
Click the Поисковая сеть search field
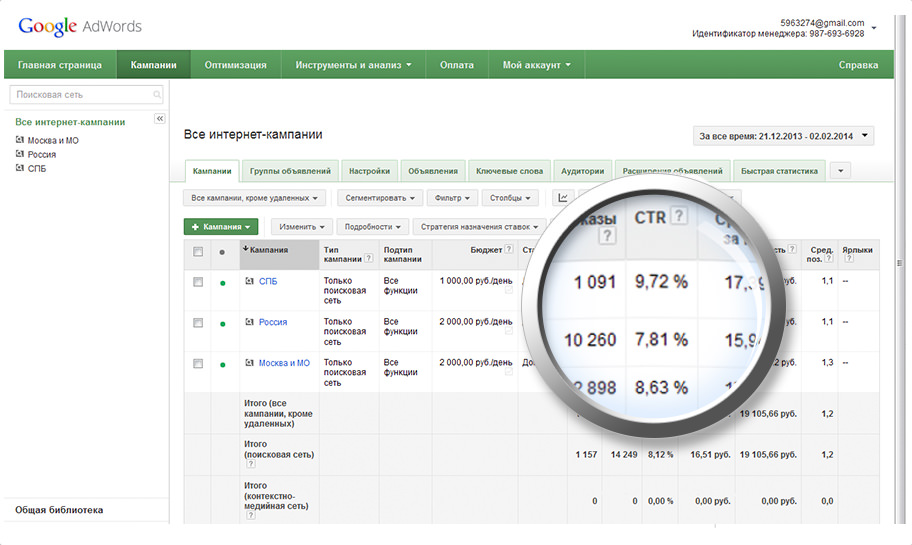[86, 94]
